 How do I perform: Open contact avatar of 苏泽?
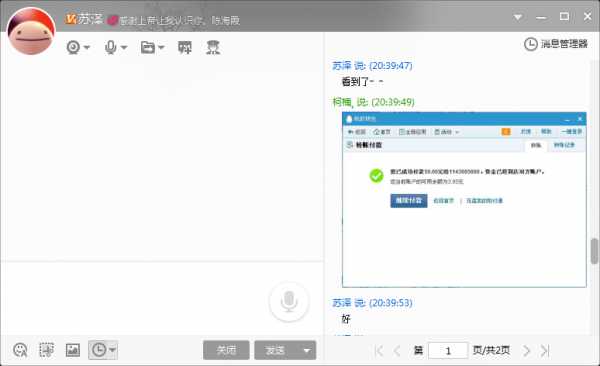pyautogui.click(x=31, y=31)
